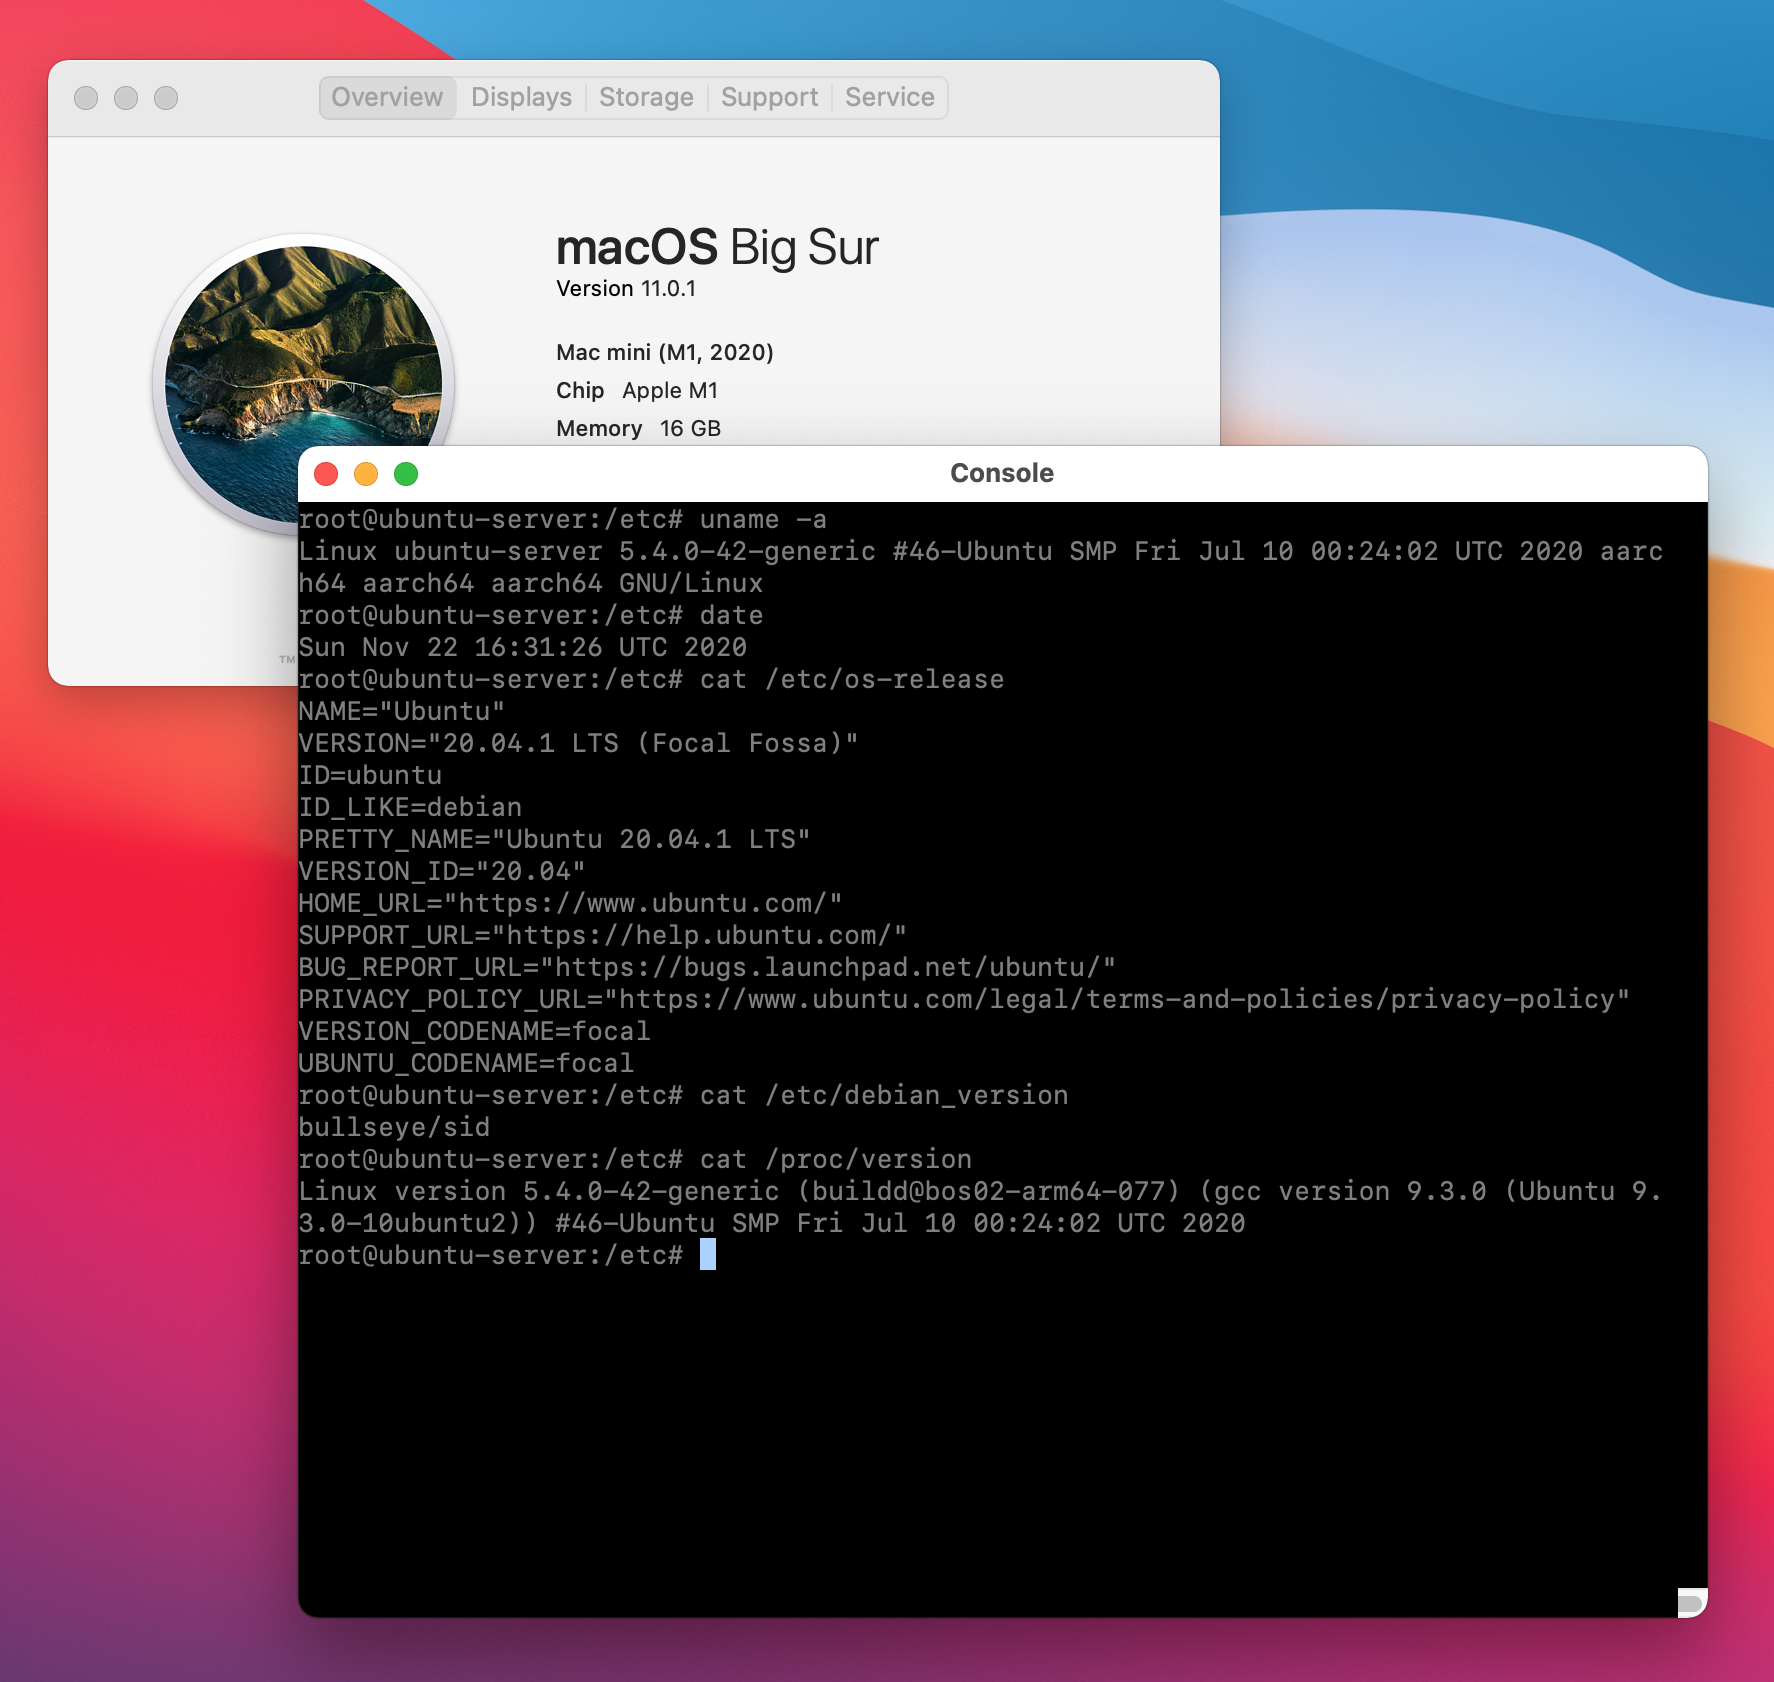Click the About This Mac zoom button
The image size is (1774, 1682).
[166, 98]
